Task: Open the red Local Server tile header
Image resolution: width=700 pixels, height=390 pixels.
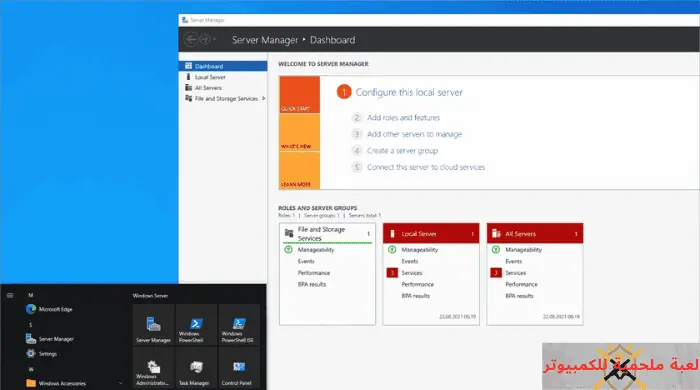Action: (x=431, y=233)
